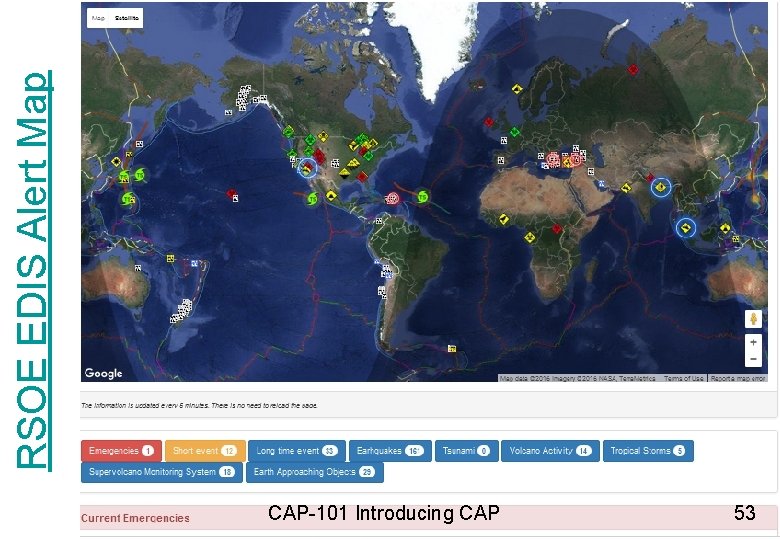Open the Volcano Activity filter
The width and height of the screenshot is (780, 540).
tap(550, 451)
